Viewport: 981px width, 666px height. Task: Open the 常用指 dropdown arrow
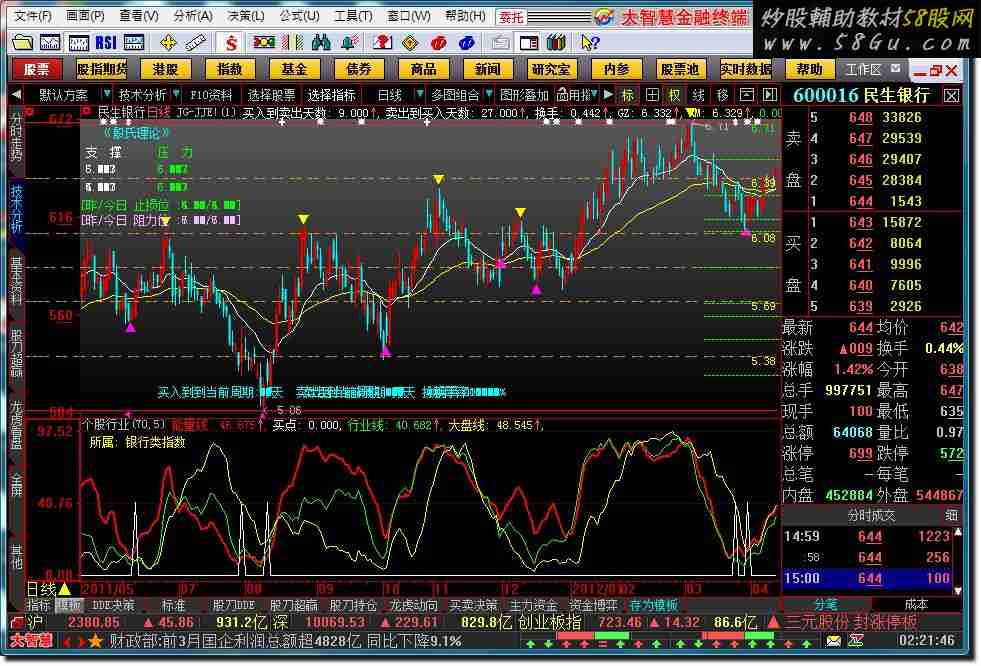(x=596, y=94)
